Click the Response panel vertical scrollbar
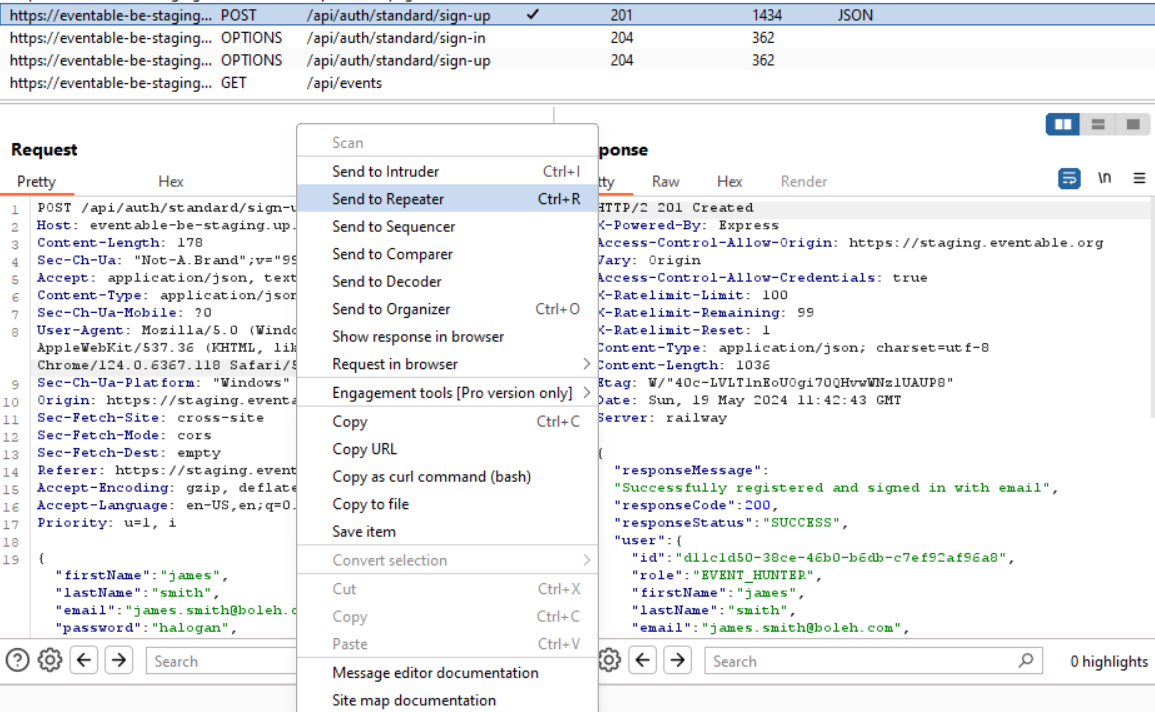The height and width of the screenshot is (712, 1155). tap(1151, 309)
